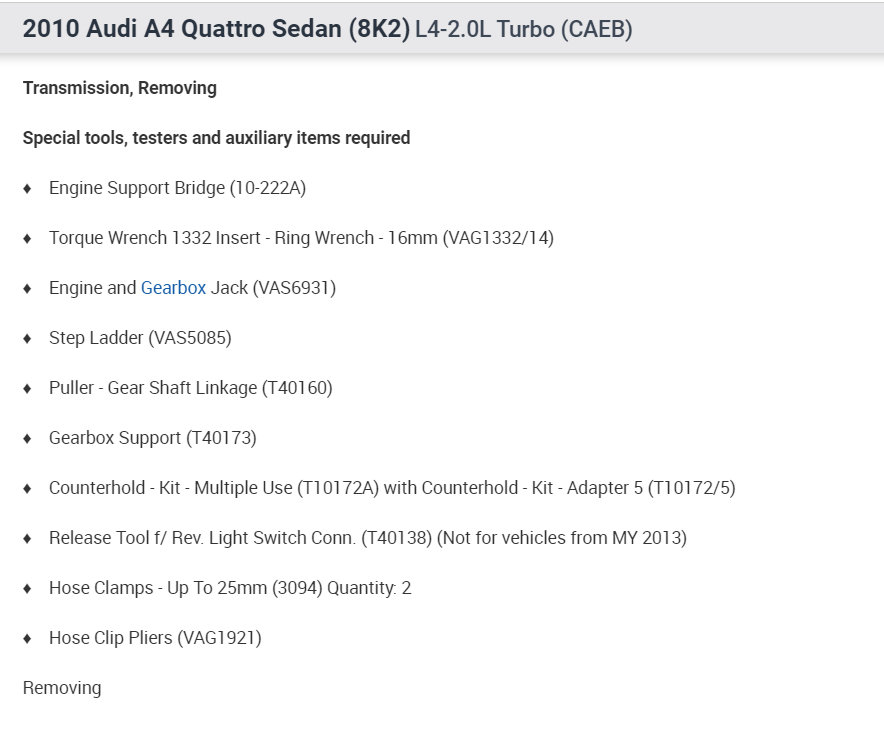Image resolution: width=884 pixels, height=748 pixels.
Task: Select the Step Ladder (VAS5085) entry
Action: 140,338
